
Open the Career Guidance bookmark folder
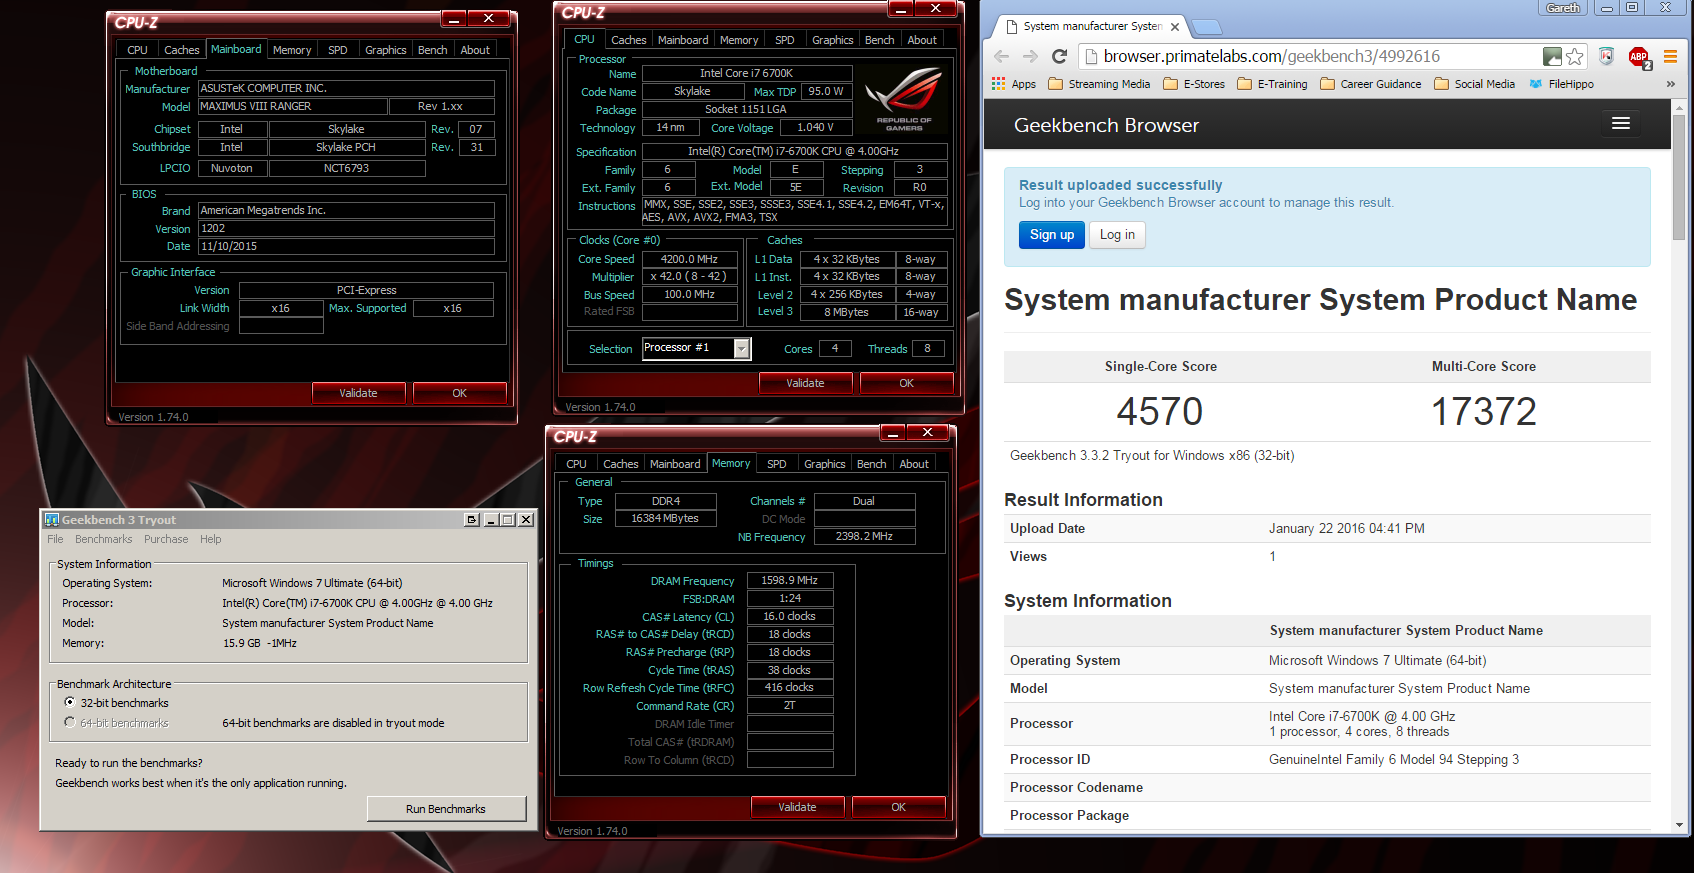point(1370,84)
